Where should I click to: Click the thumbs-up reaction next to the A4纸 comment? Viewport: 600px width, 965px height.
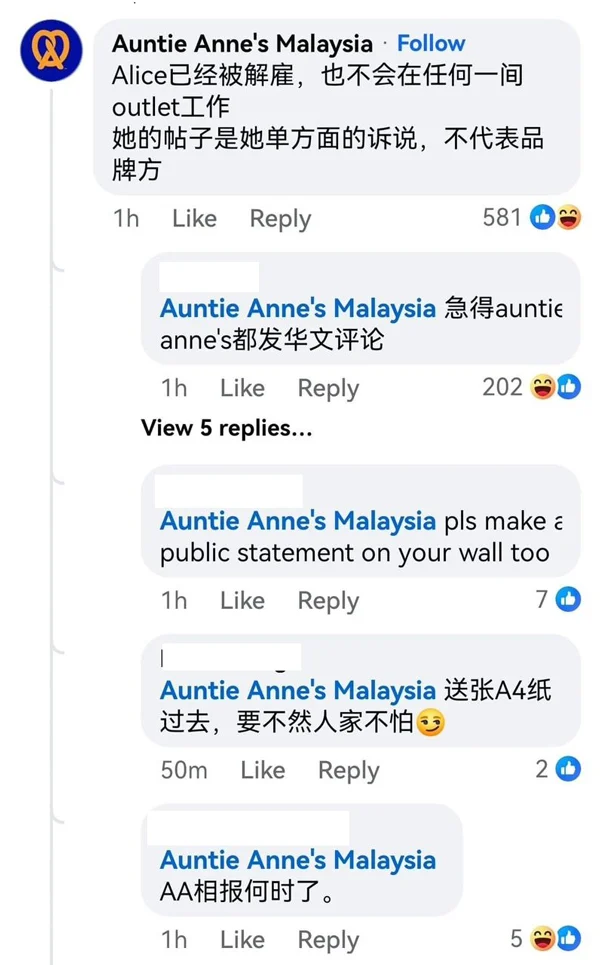point(570,768)
